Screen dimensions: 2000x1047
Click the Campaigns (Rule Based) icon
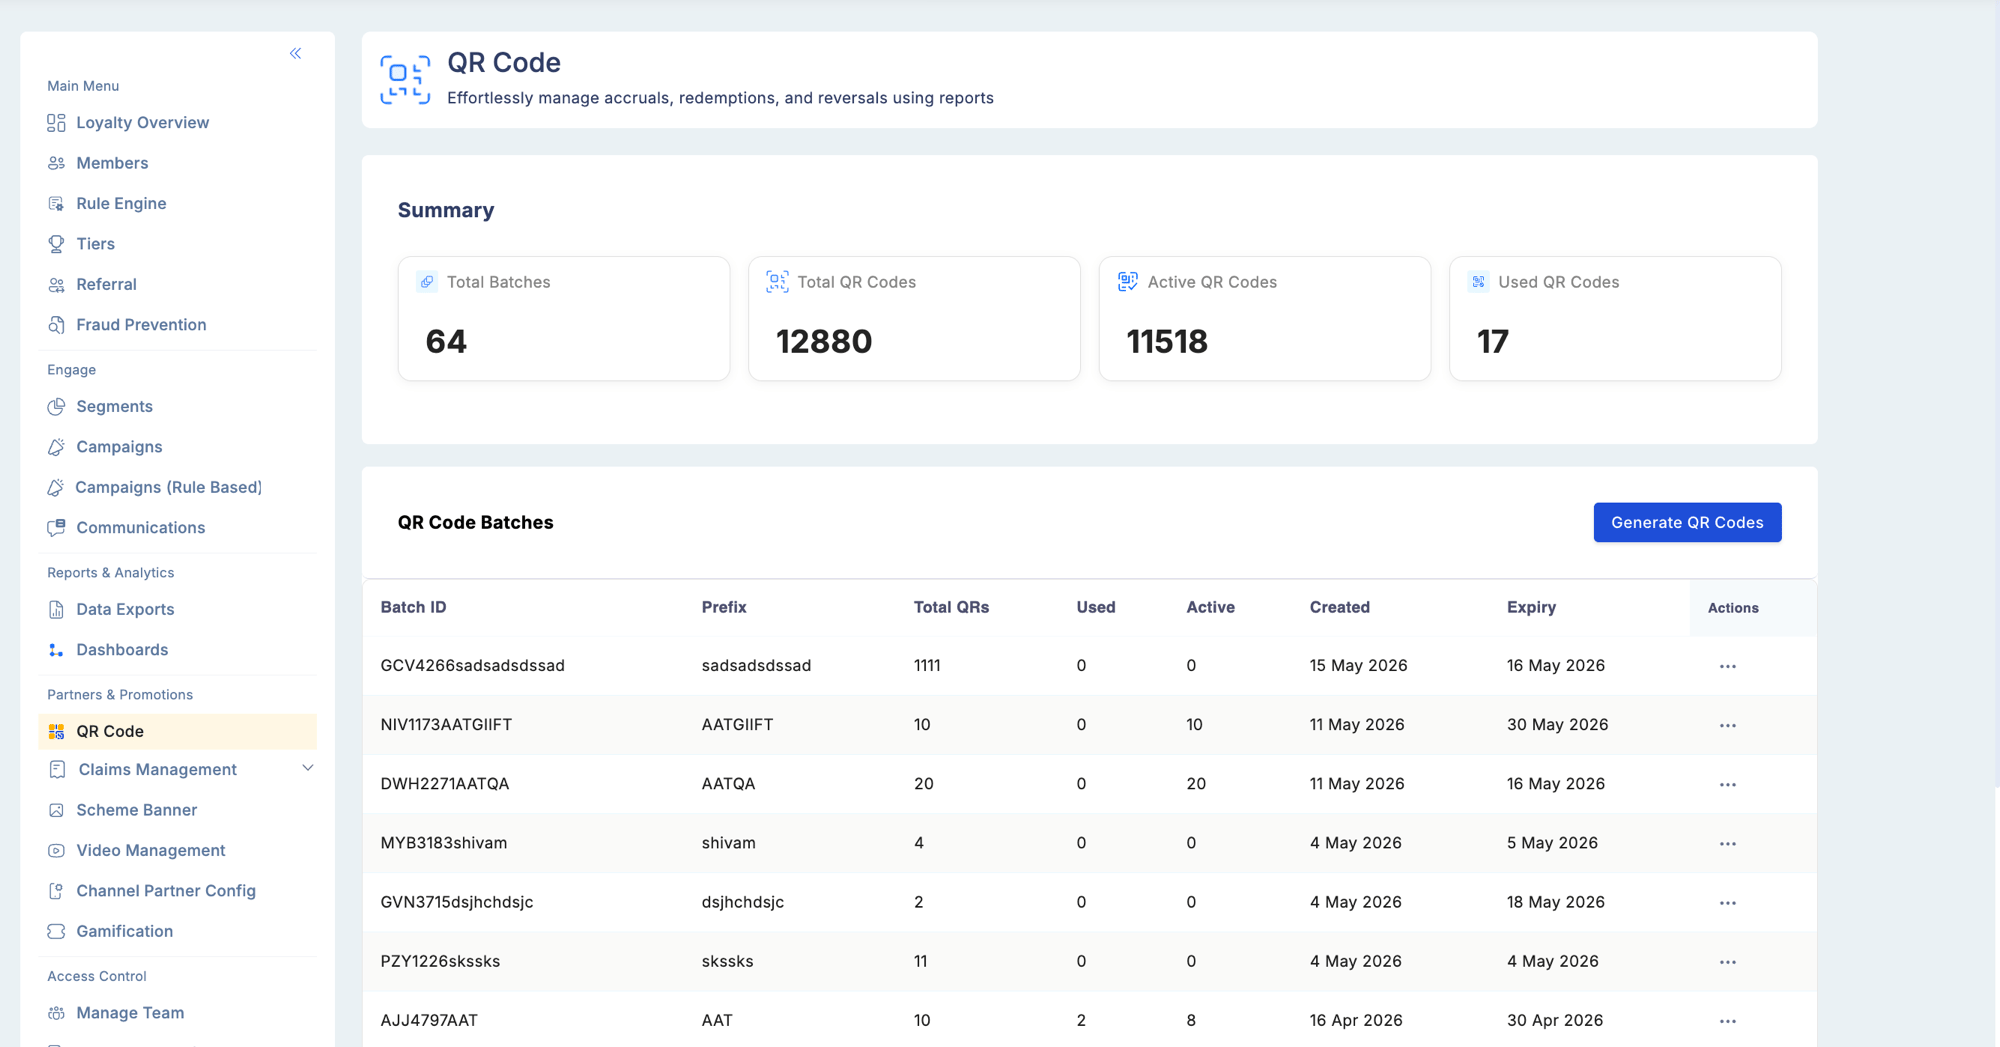[x=56, y=488]
